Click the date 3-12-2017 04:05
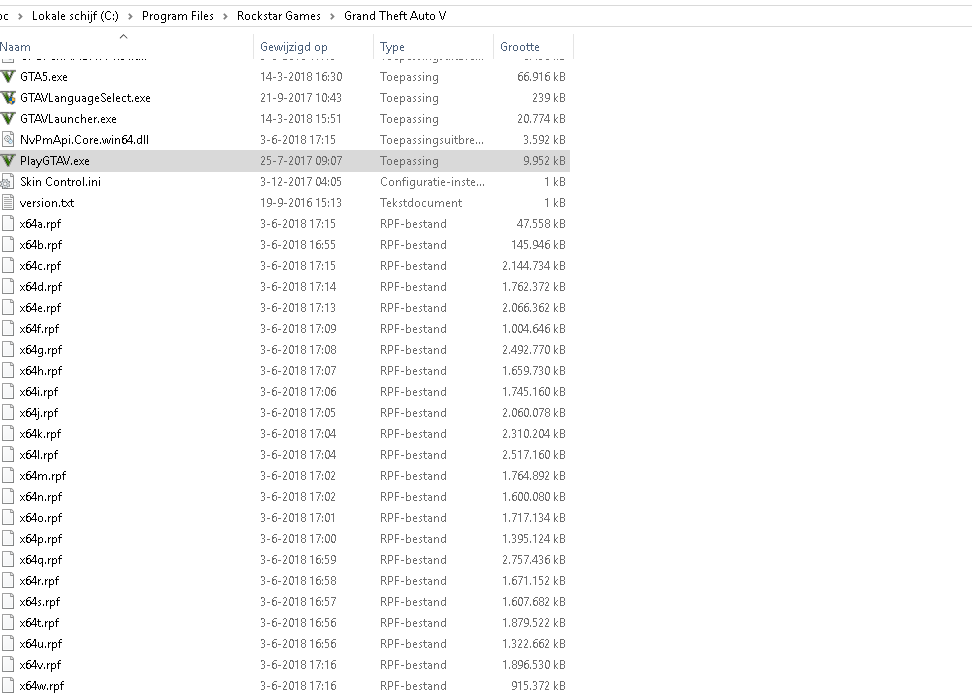The width and height of the screenshot is (972, 694). 301,182
